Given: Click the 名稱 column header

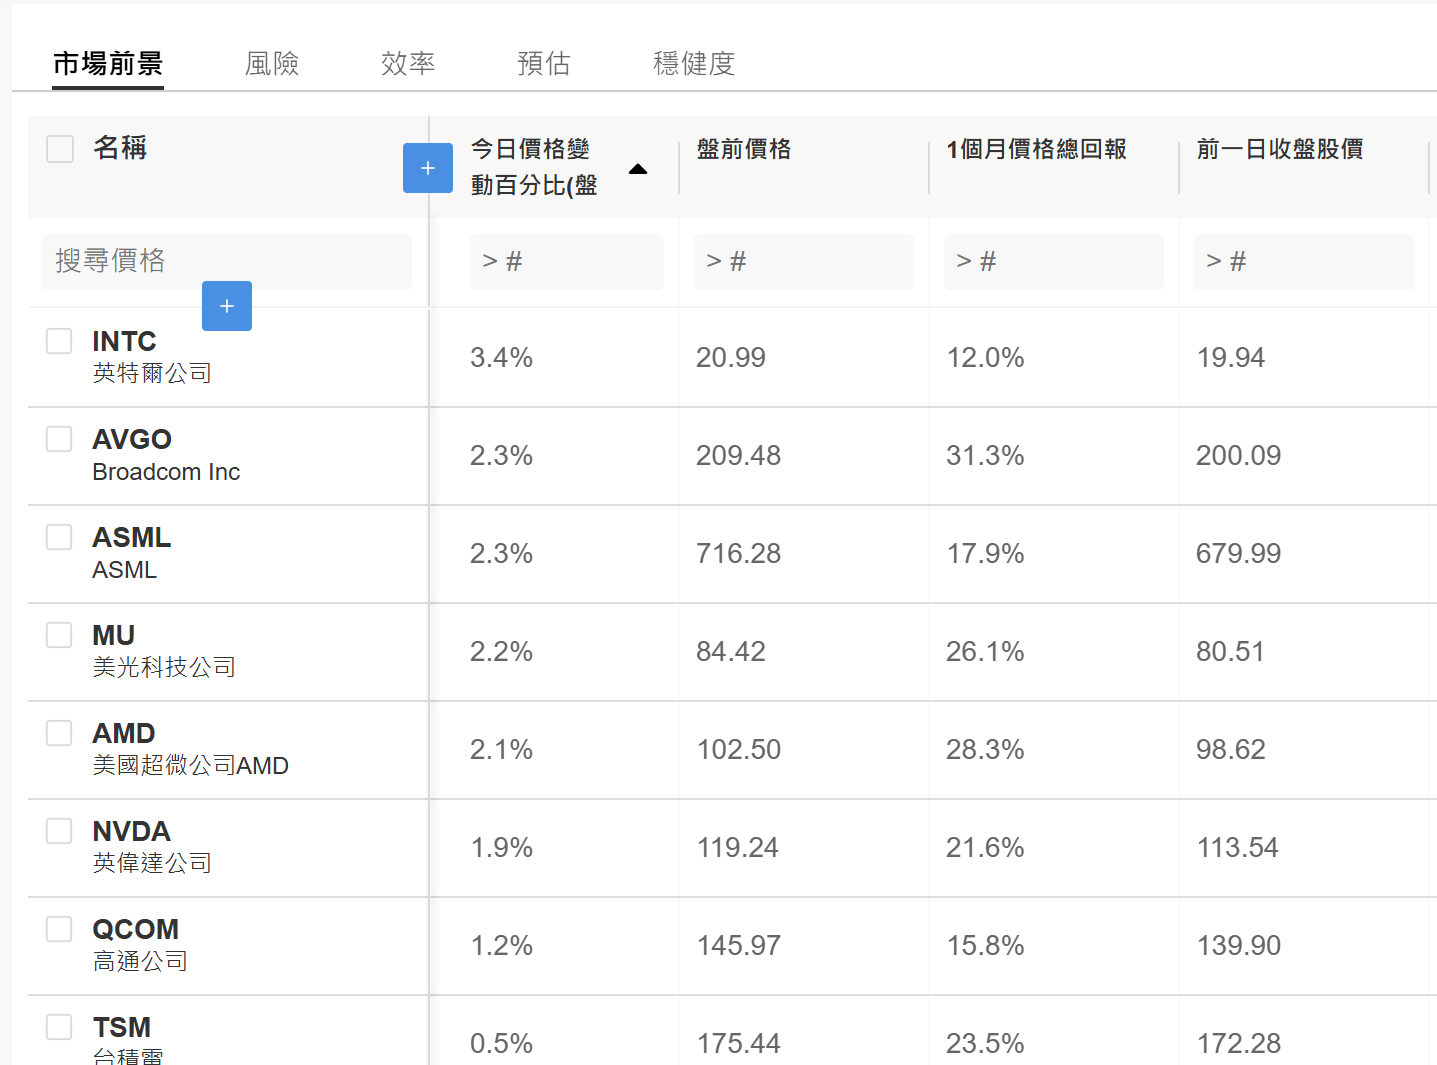Looking at the screenshot, I should pos(120,148).
